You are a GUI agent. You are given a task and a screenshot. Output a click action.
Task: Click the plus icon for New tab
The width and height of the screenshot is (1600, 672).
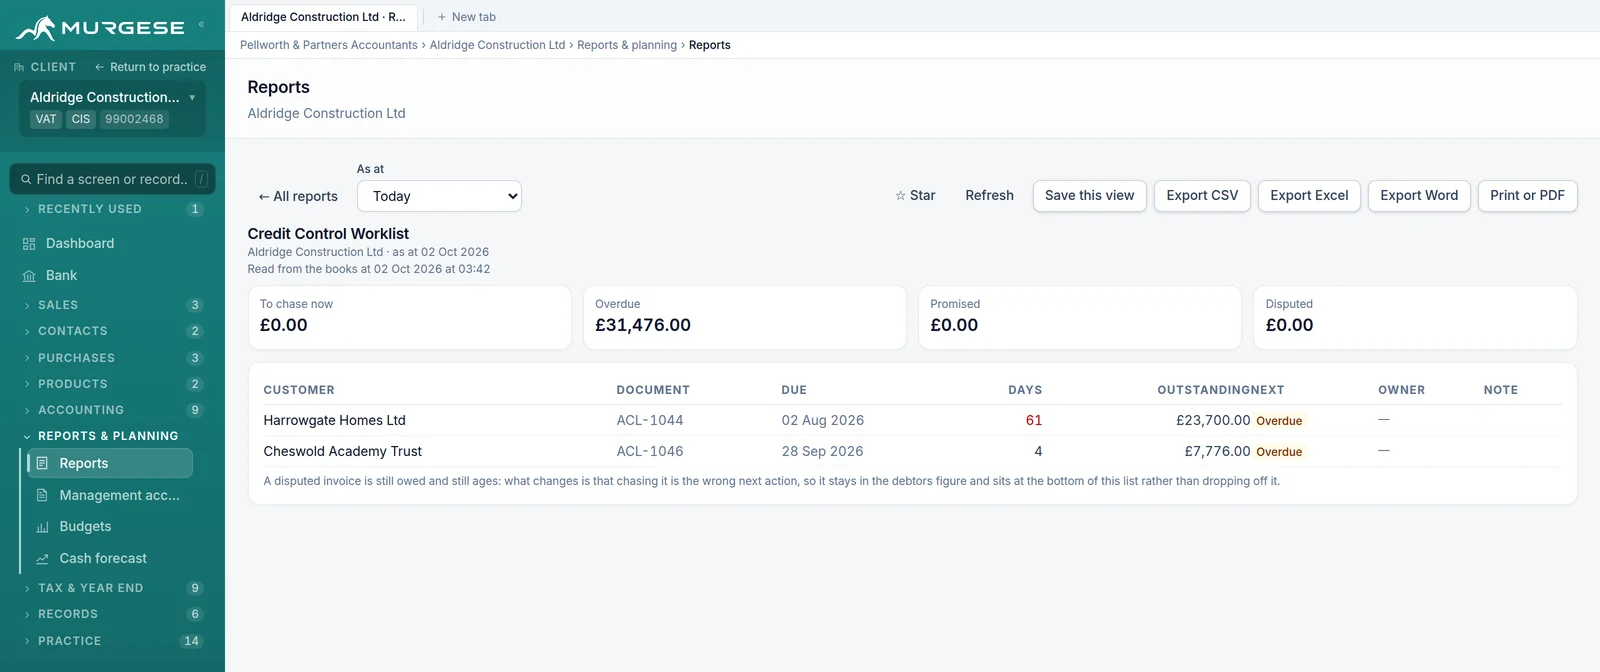(x=442, y=17)
